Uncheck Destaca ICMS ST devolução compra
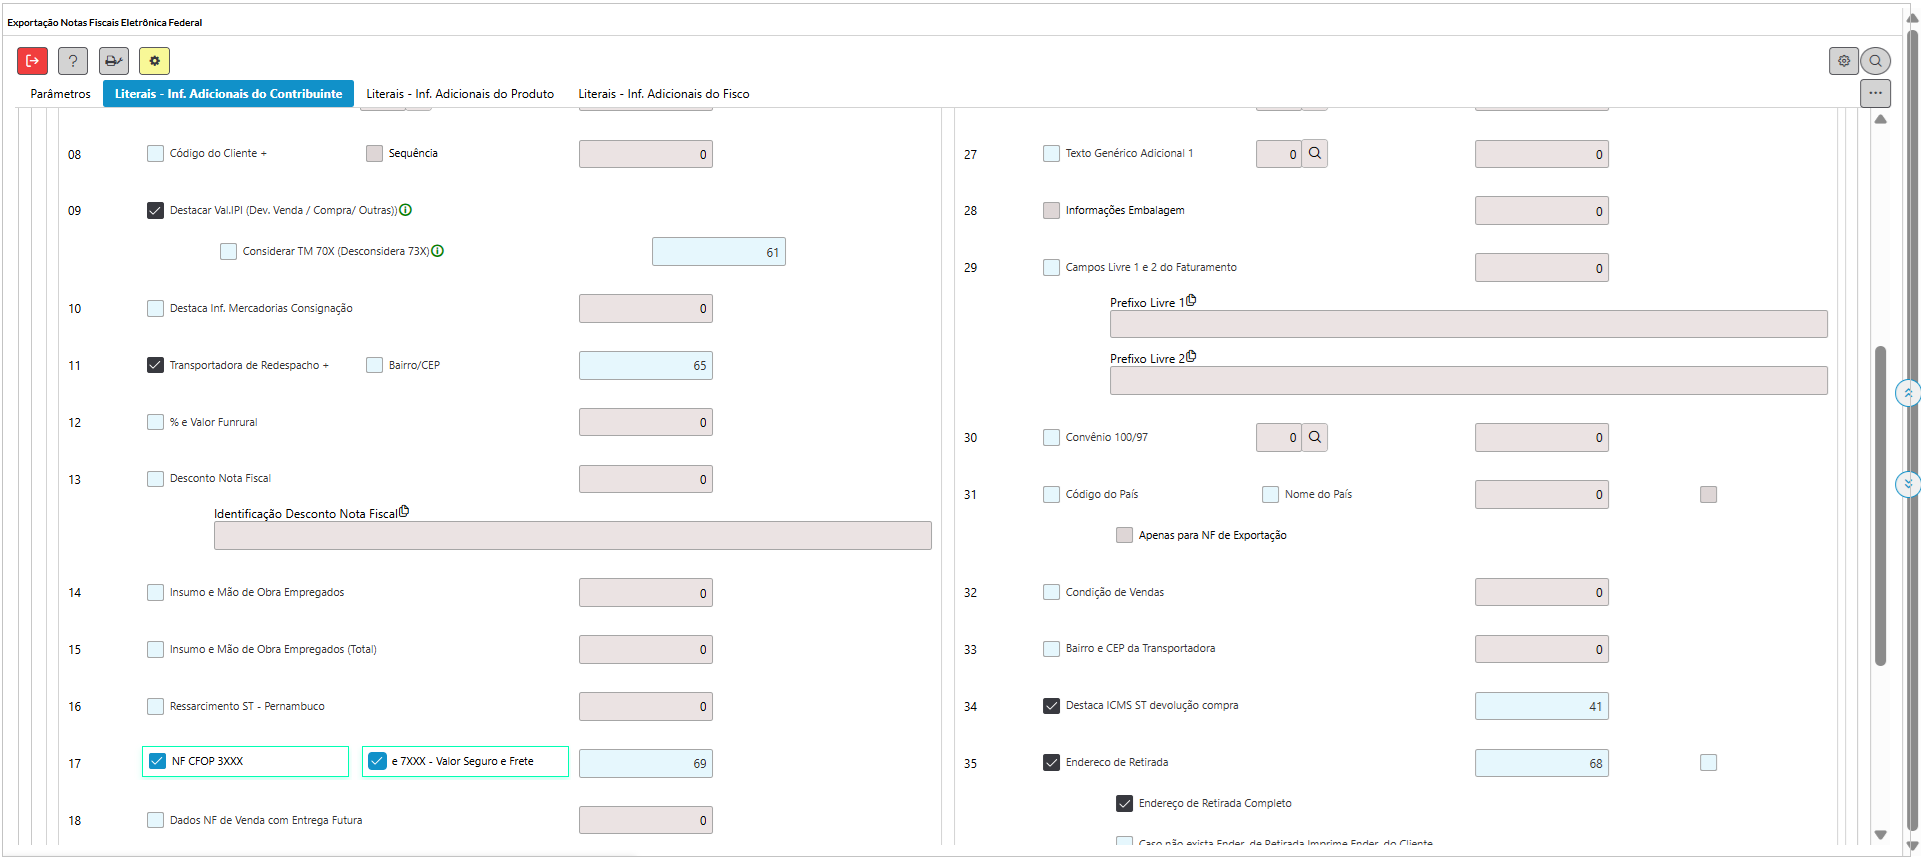Screen dimensions: 1921x859 (x=1051, y=706)
